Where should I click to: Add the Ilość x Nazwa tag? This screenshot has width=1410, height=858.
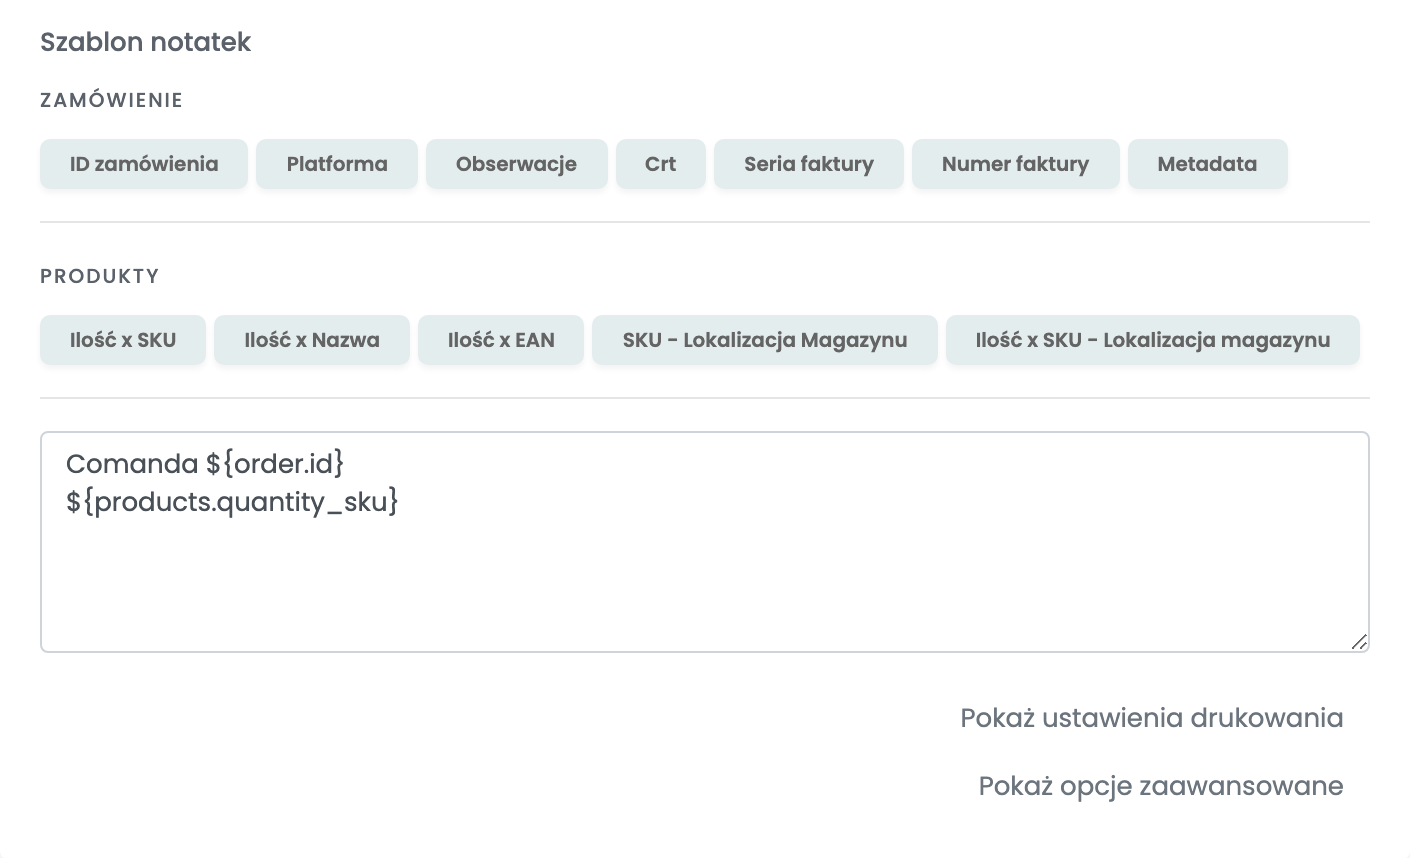tap(312, 340)
